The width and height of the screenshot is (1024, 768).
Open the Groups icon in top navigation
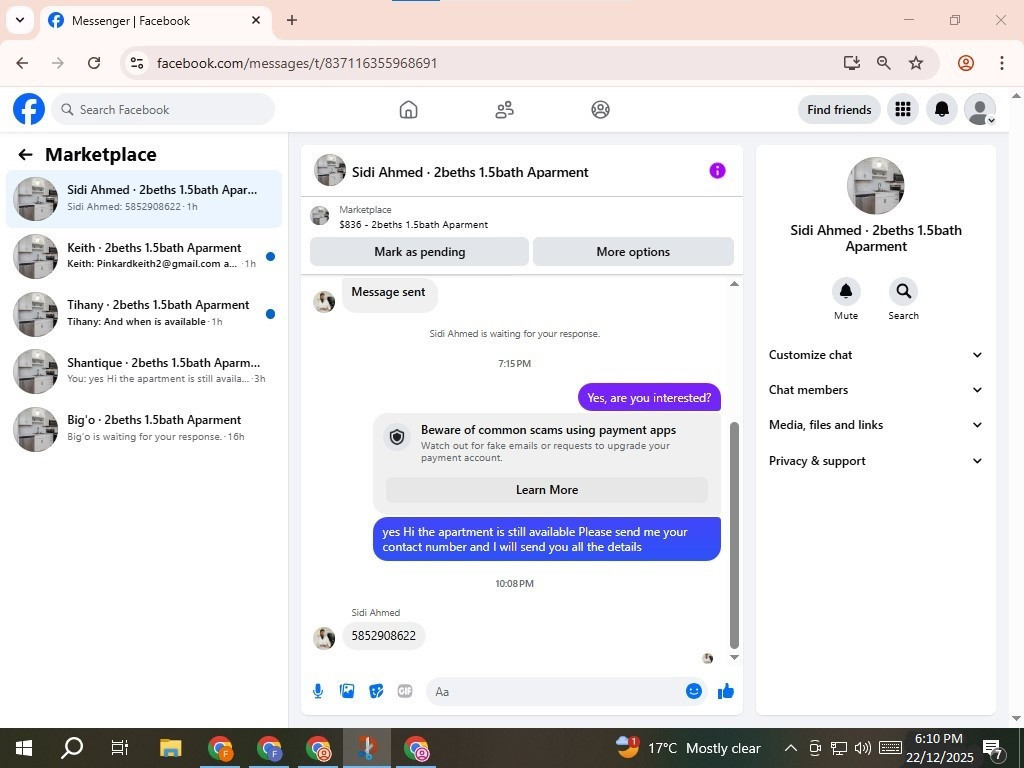600,110
